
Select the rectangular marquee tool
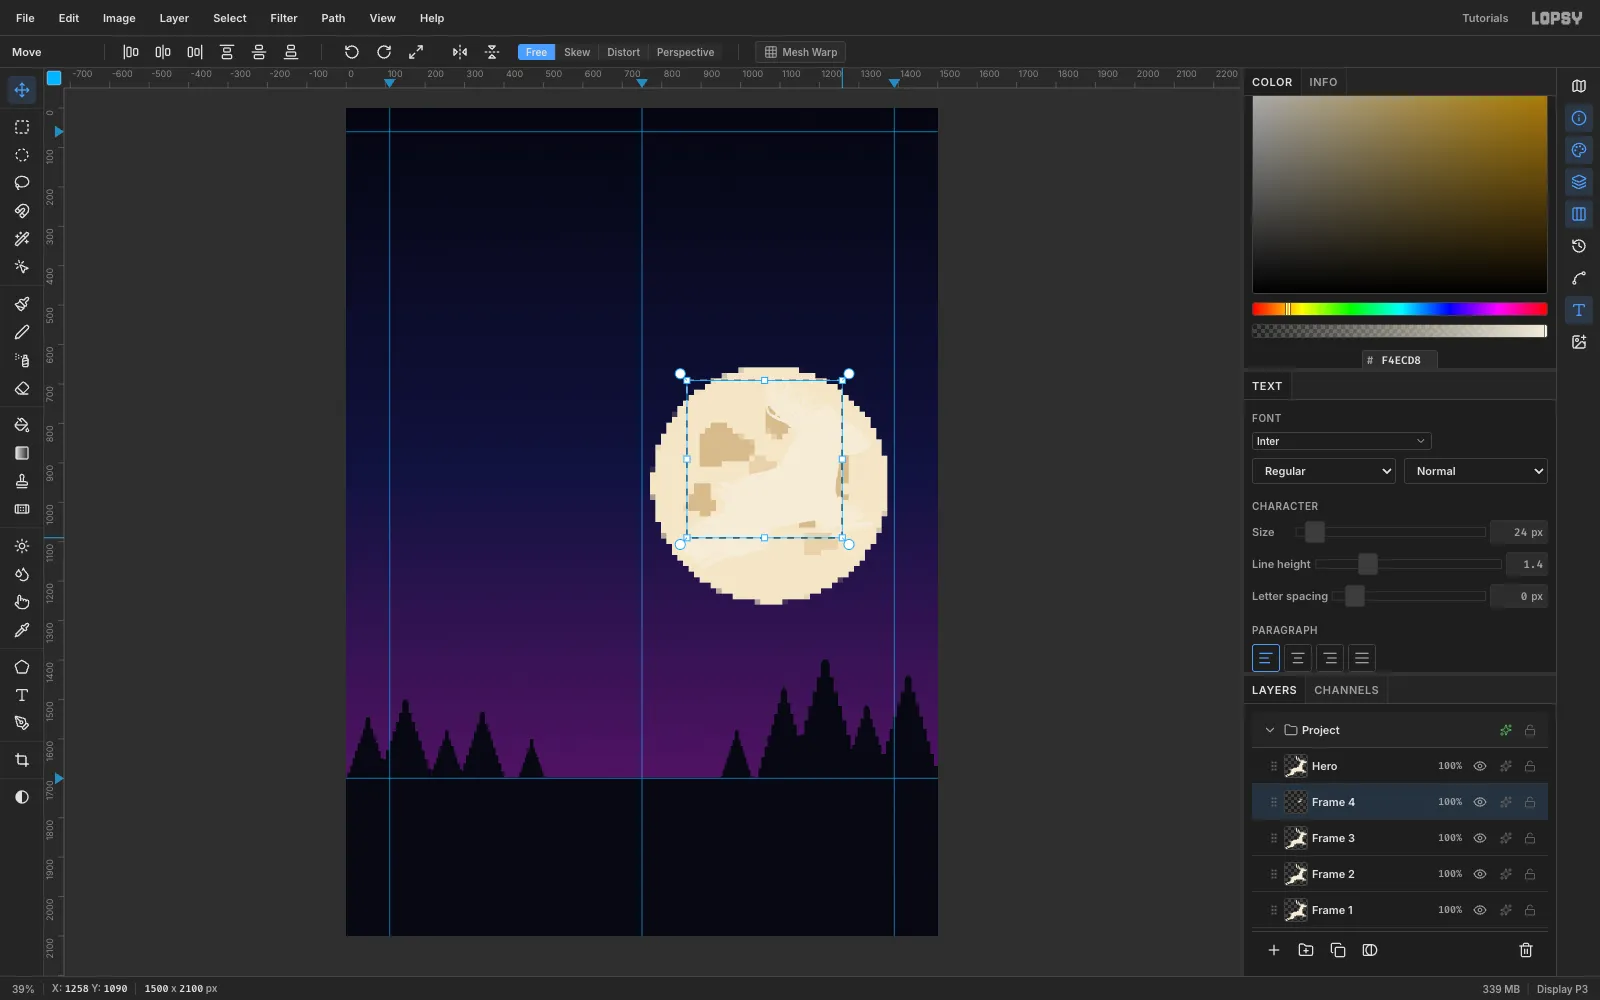tap(21, 127)
